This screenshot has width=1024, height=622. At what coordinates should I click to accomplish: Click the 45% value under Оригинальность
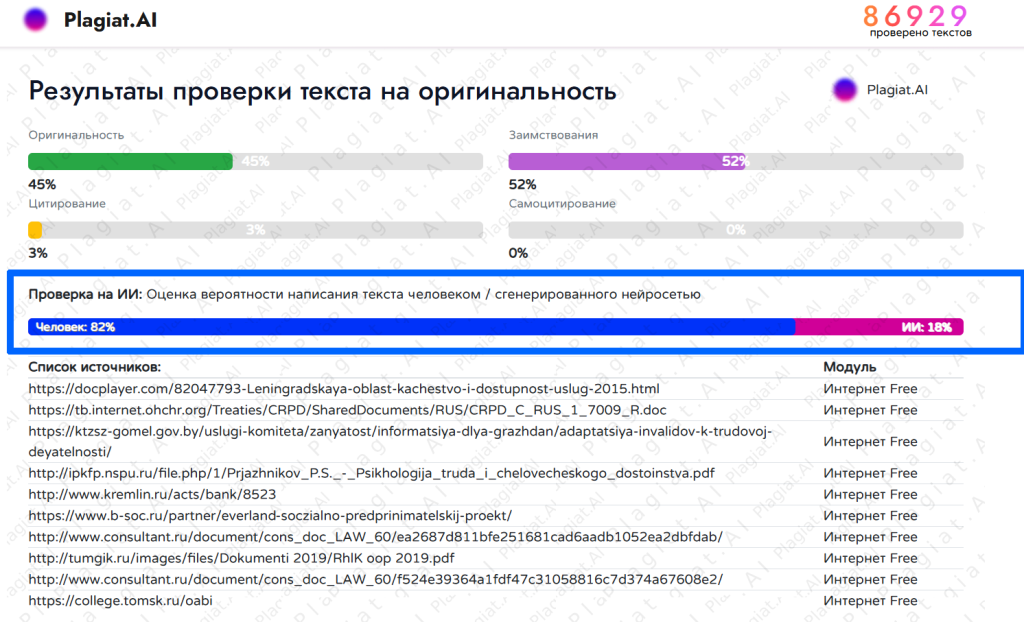(42, 184)
